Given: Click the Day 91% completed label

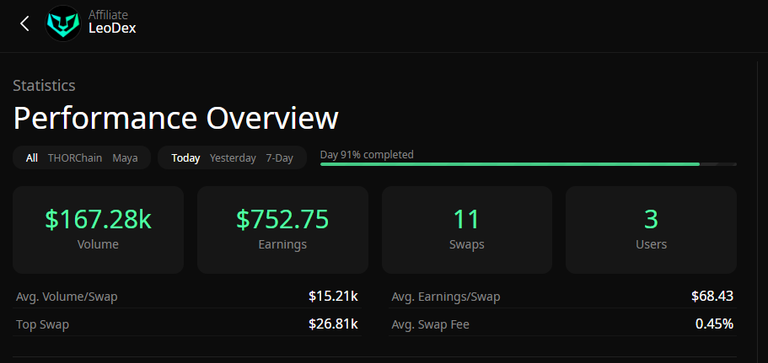Looking at the screenshot, I should tap(367, 155).
